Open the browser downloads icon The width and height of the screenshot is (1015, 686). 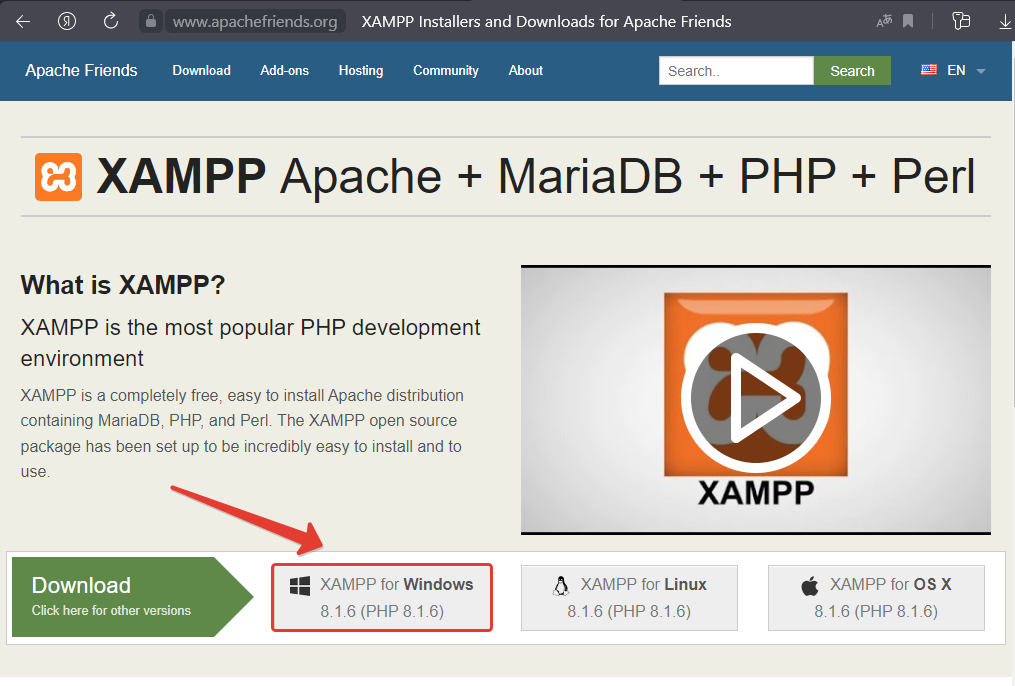coord(1005,21)
